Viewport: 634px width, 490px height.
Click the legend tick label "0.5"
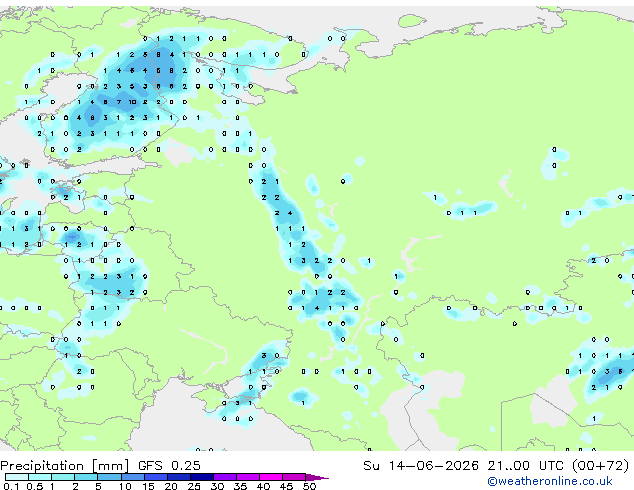pos(35,486)
